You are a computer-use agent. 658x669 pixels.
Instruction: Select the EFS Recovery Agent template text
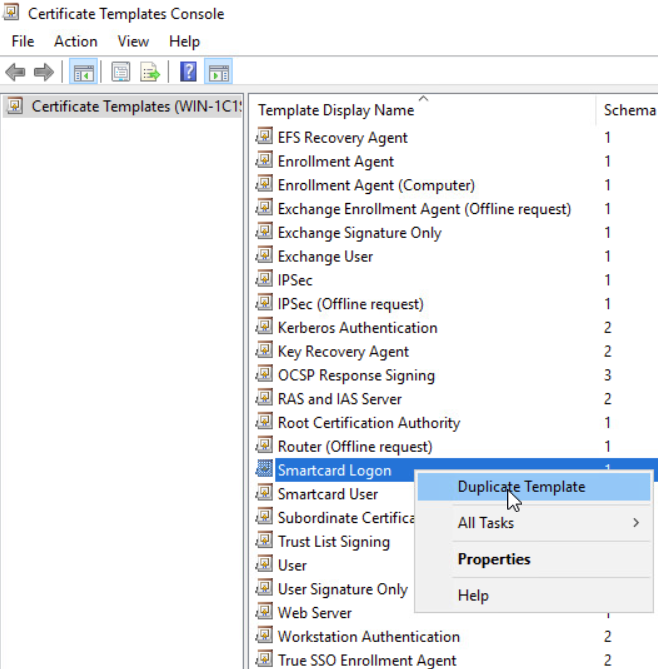click(x=343, y=138)
